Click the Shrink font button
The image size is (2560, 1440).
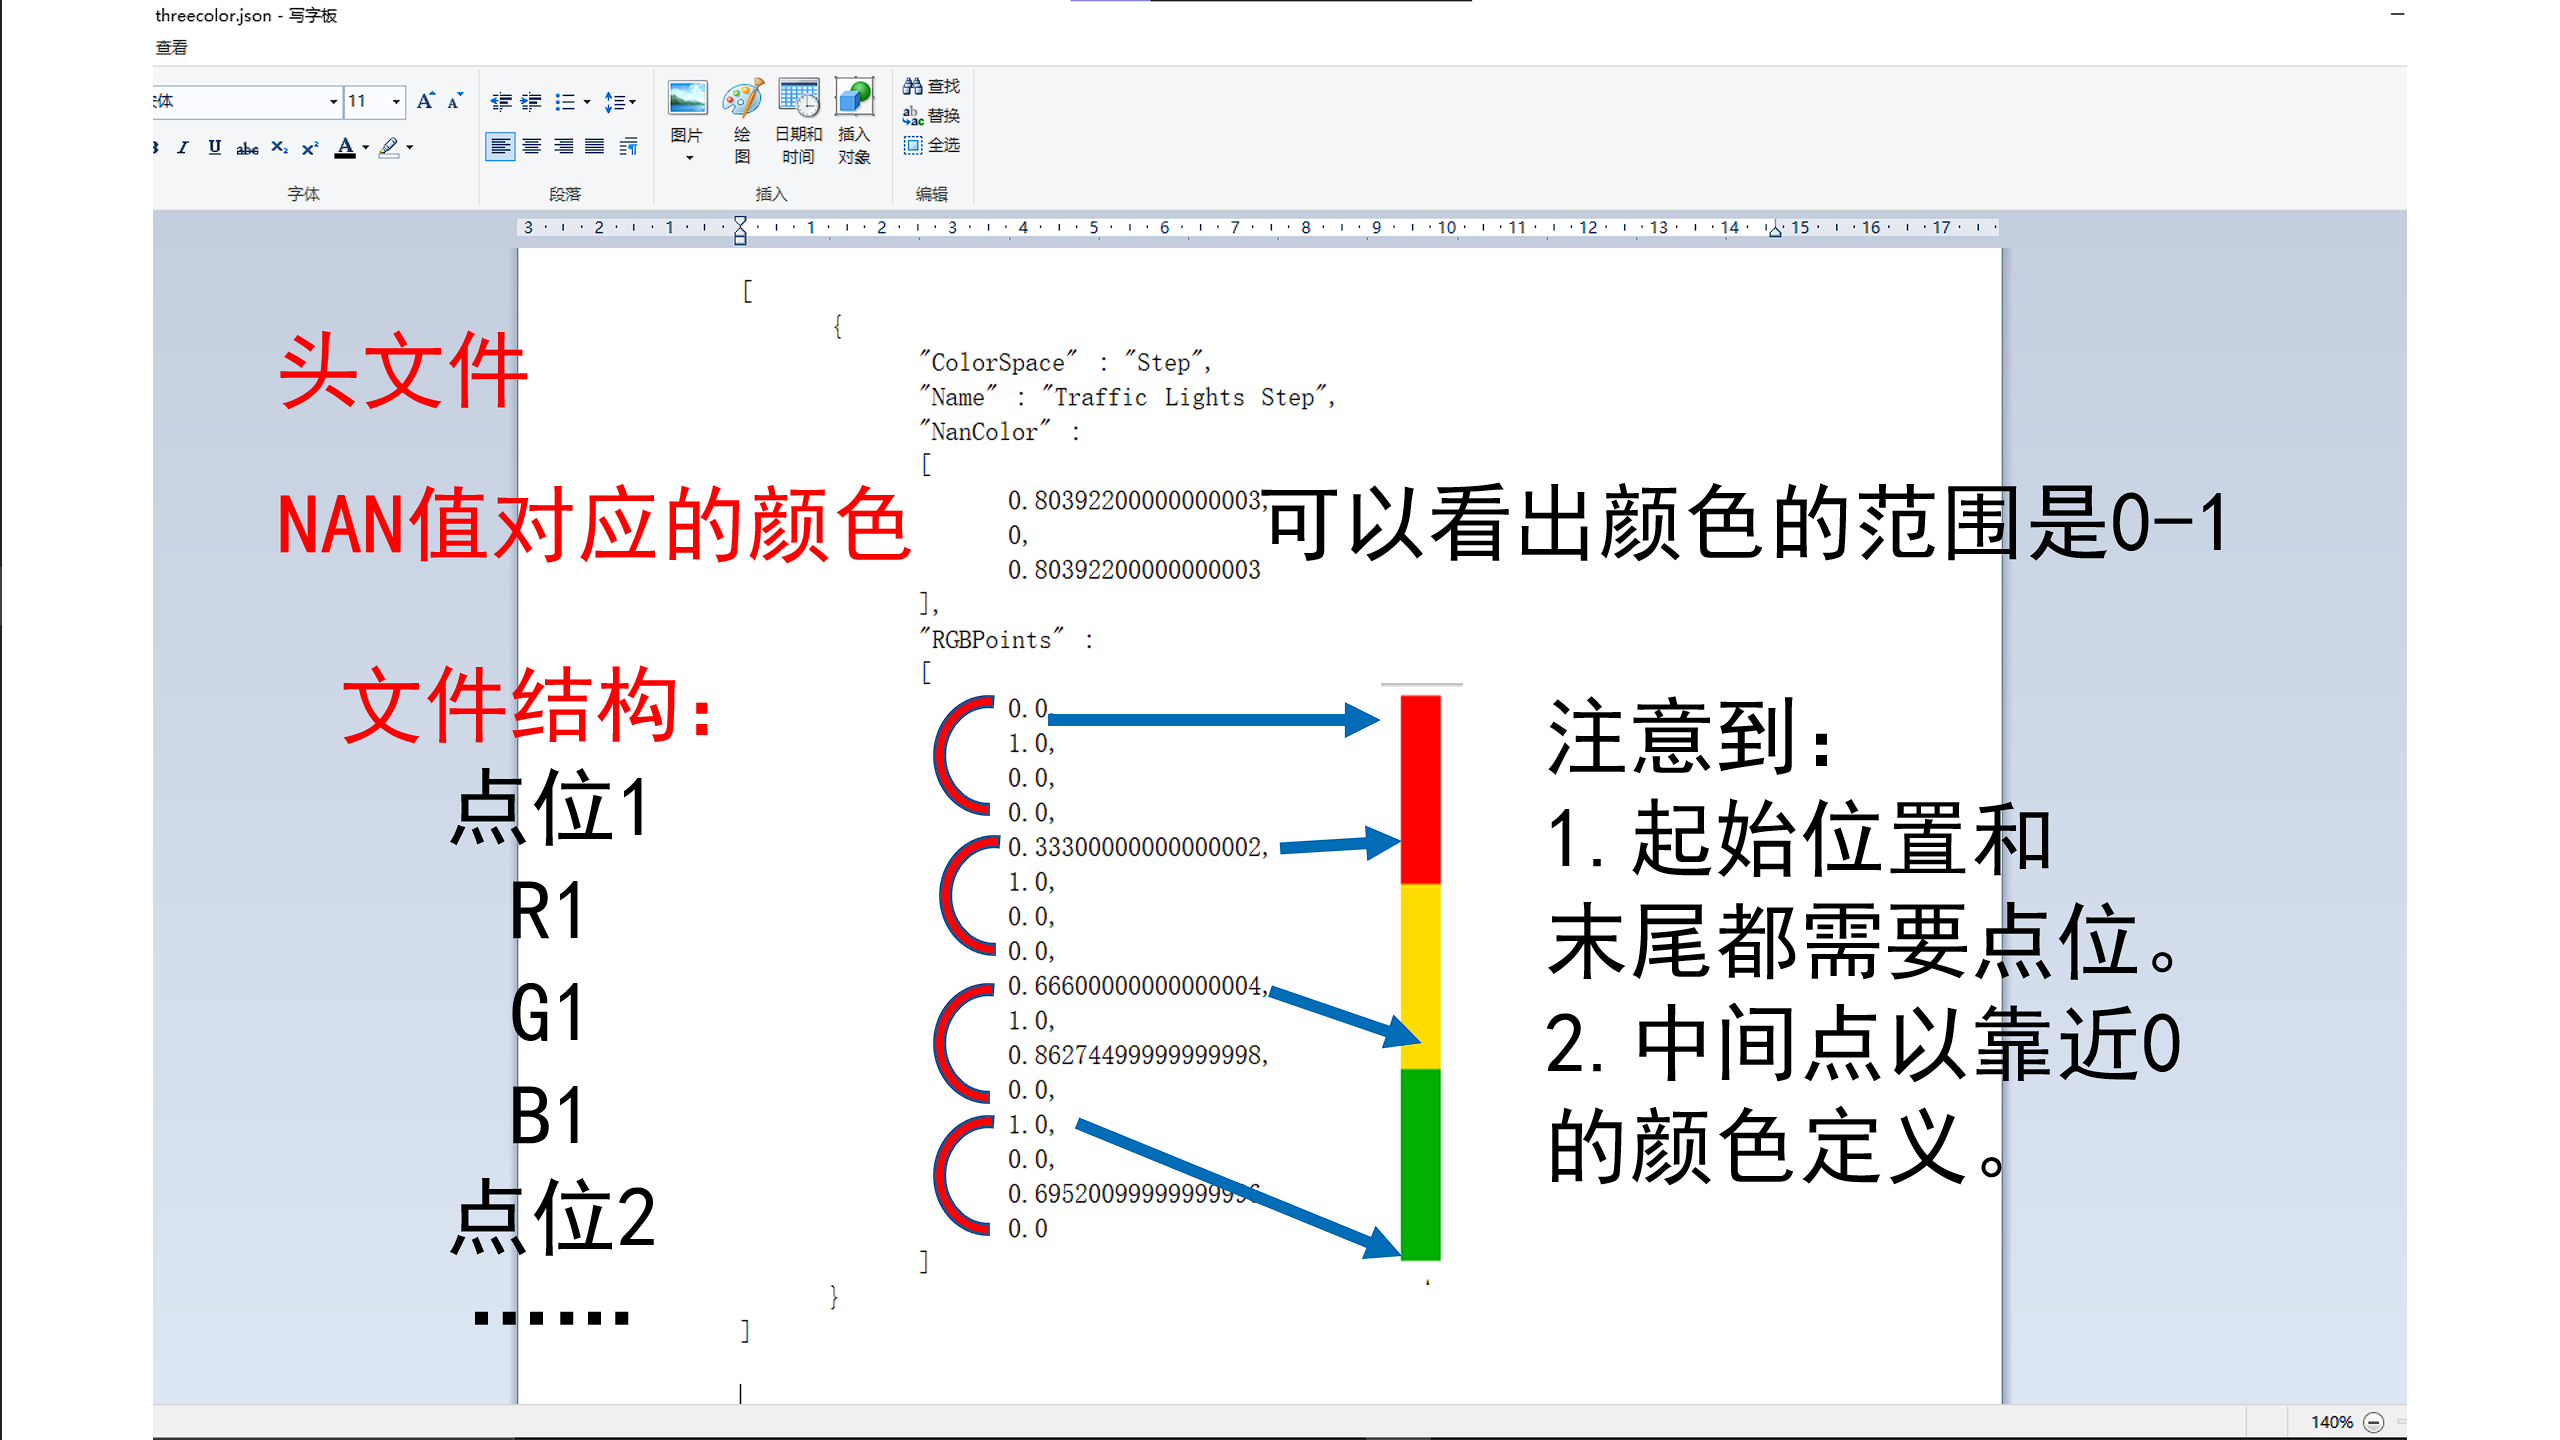point(455,101)
